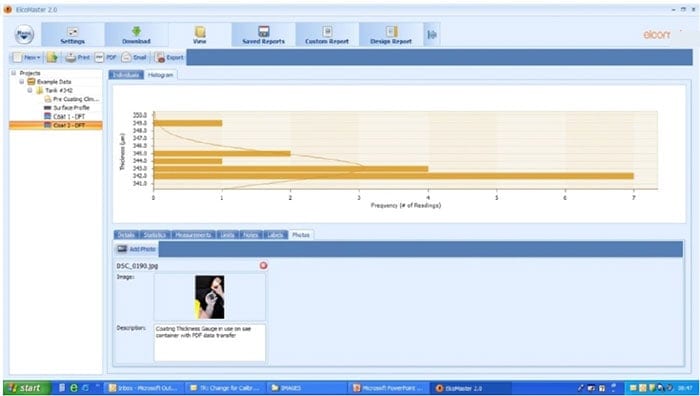Screen dimensions: 700x396
Task: Select Pre Coating Clim... batch
Action: coord(71,99)
